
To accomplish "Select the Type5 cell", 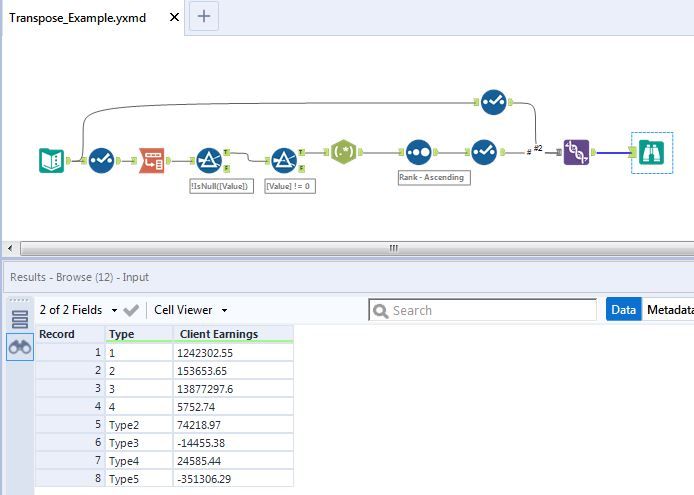I will point(139,479).
